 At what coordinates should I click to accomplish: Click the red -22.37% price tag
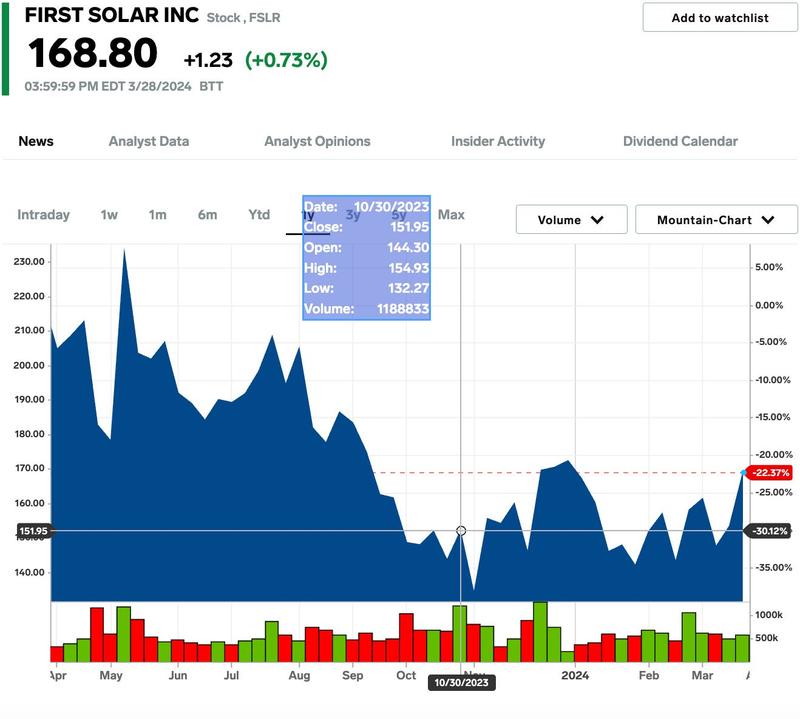point(770,473)
